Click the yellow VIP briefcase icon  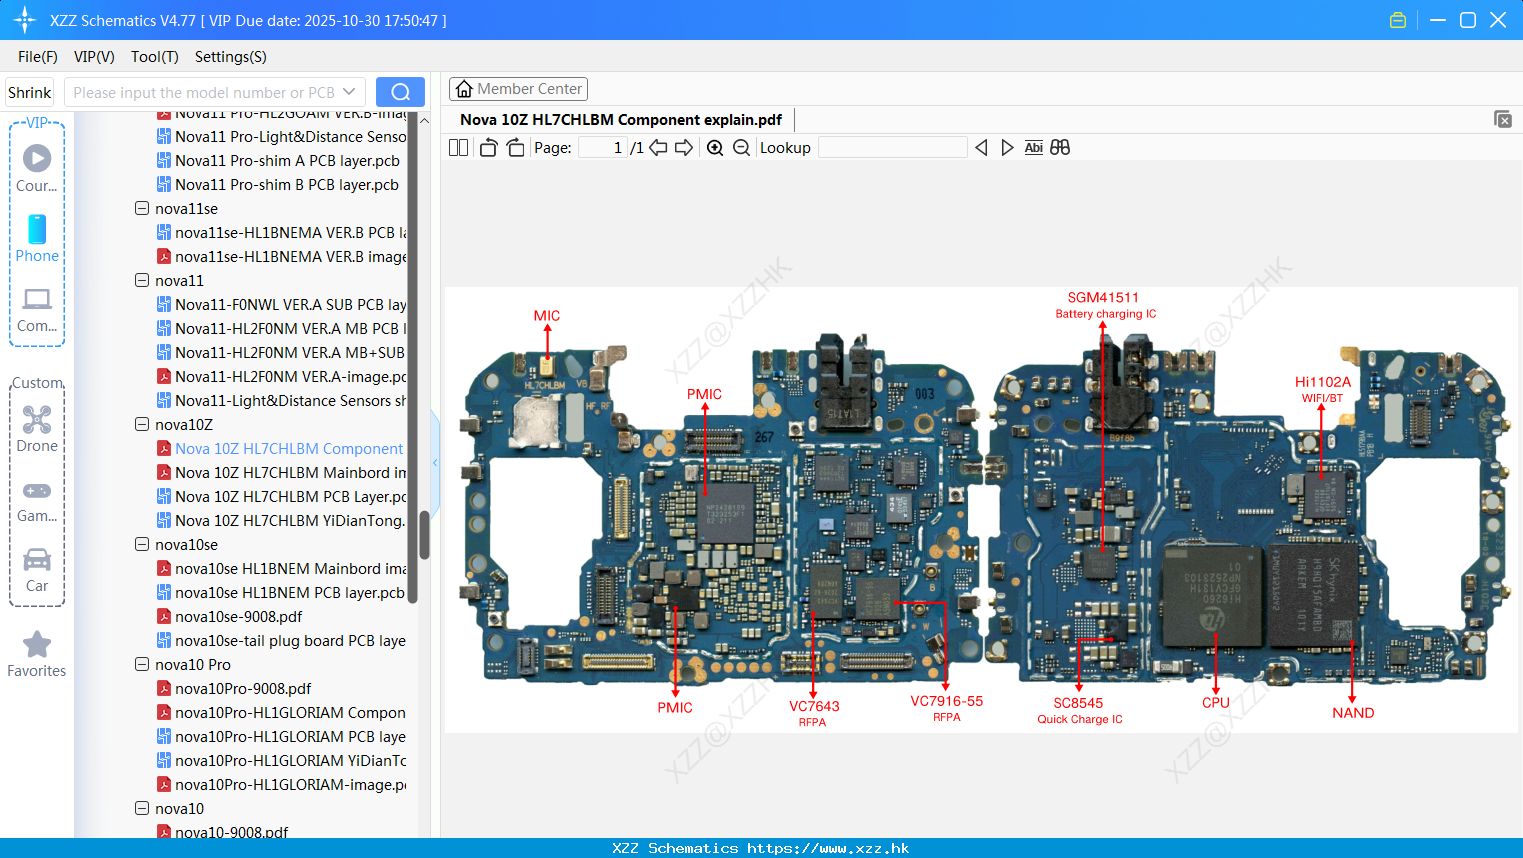(x=1398, y=20)
